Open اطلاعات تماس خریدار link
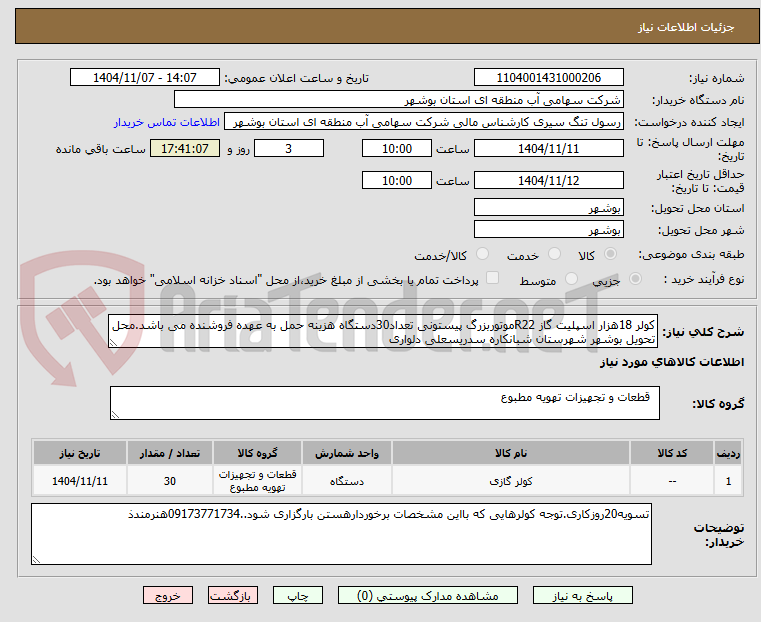Screen dimensions: 761x622 point(167,122)
